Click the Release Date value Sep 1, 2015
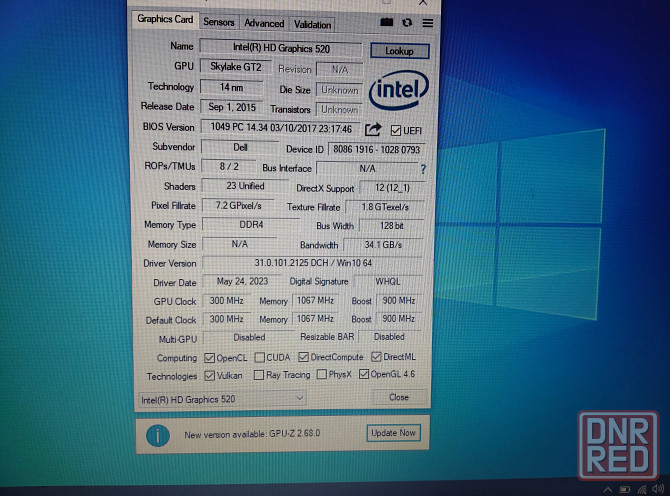670x496 pixels. coord(232,107)
